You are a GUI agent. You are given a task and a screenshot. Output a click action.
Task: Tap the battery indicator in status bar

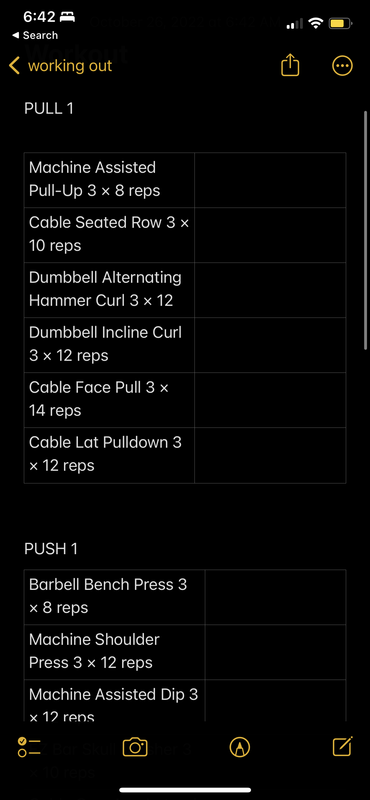coord(340,23)
